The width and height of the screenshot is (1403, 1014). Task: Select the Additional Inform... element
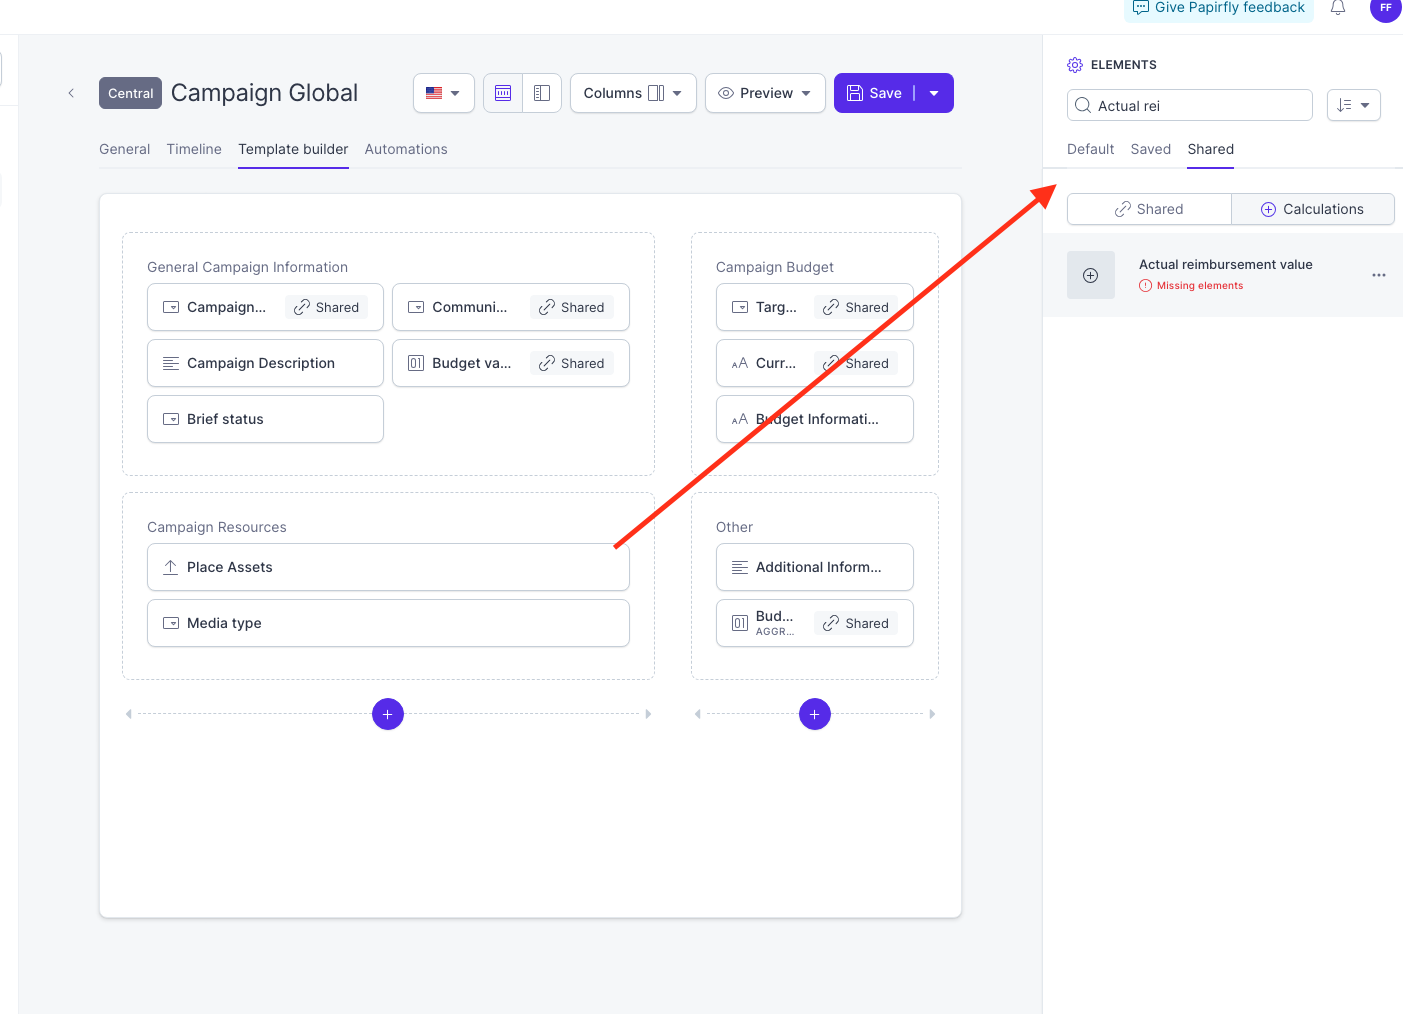tap(815, 567)
